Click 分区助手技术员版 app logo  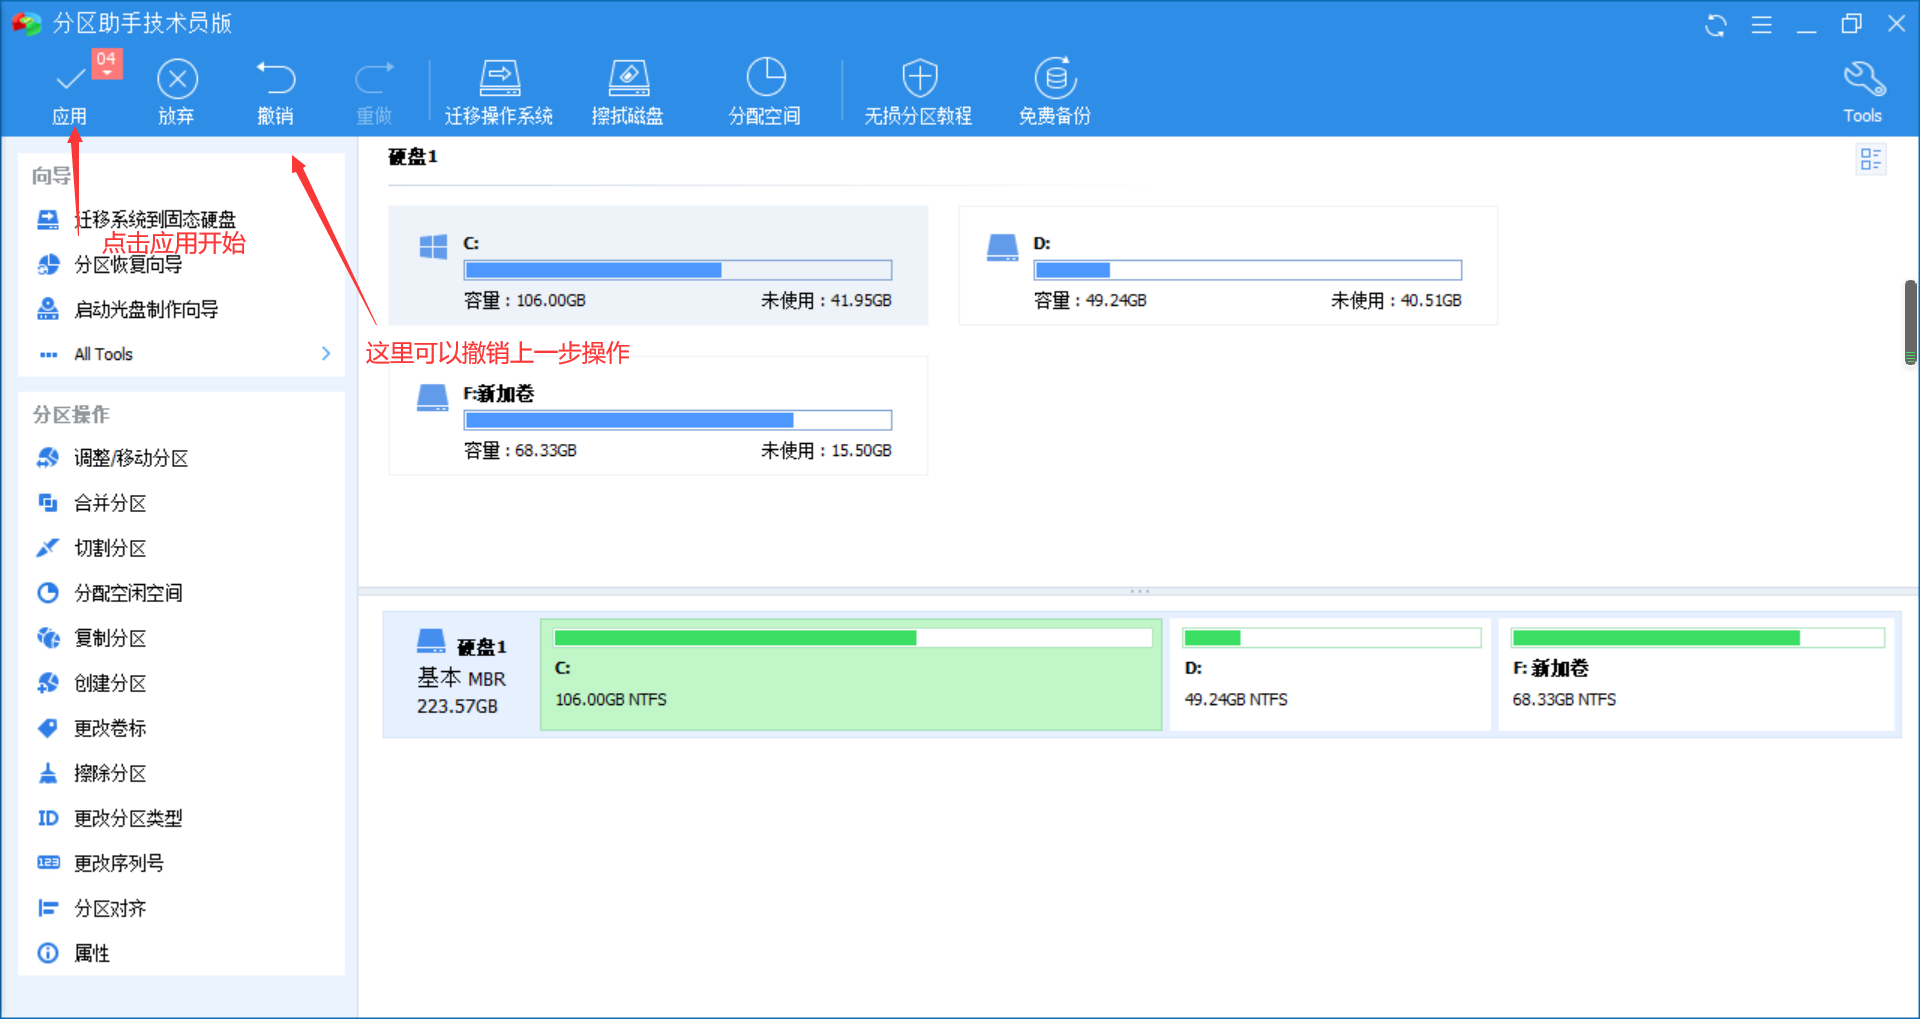(x=27, y=23)
